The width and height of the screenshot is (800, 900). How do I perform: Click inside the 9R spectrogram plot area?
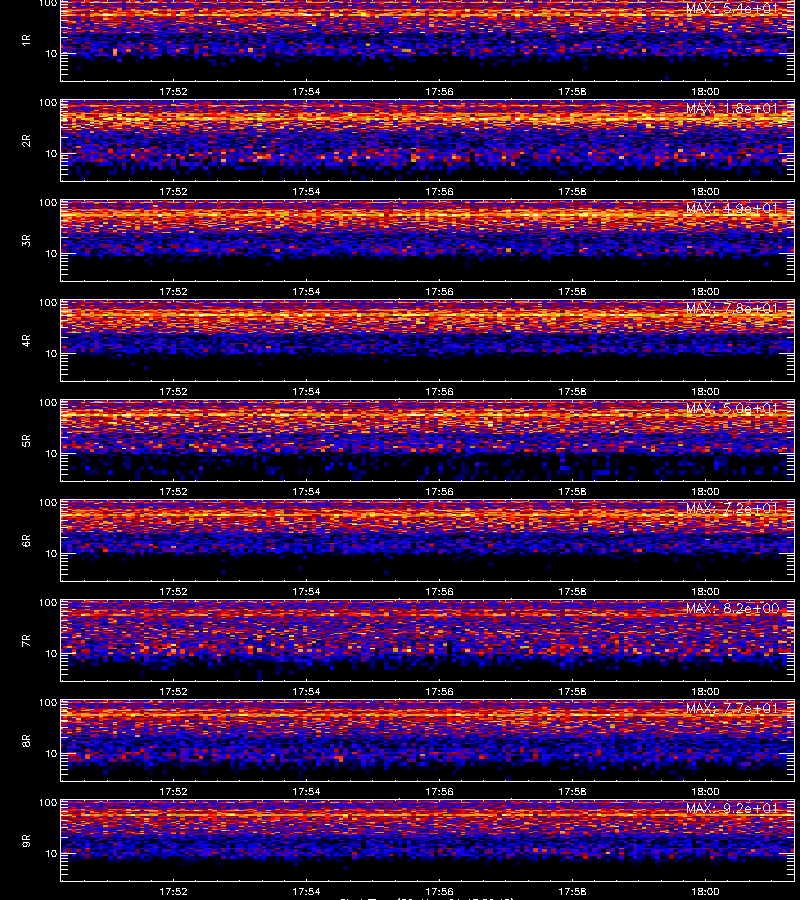point(428,840)
